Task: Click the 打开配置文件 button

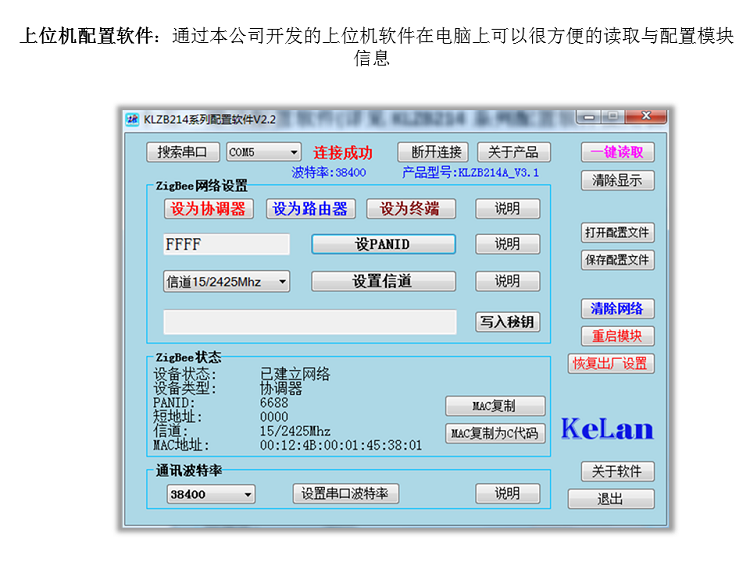Action: coord(618,232)
